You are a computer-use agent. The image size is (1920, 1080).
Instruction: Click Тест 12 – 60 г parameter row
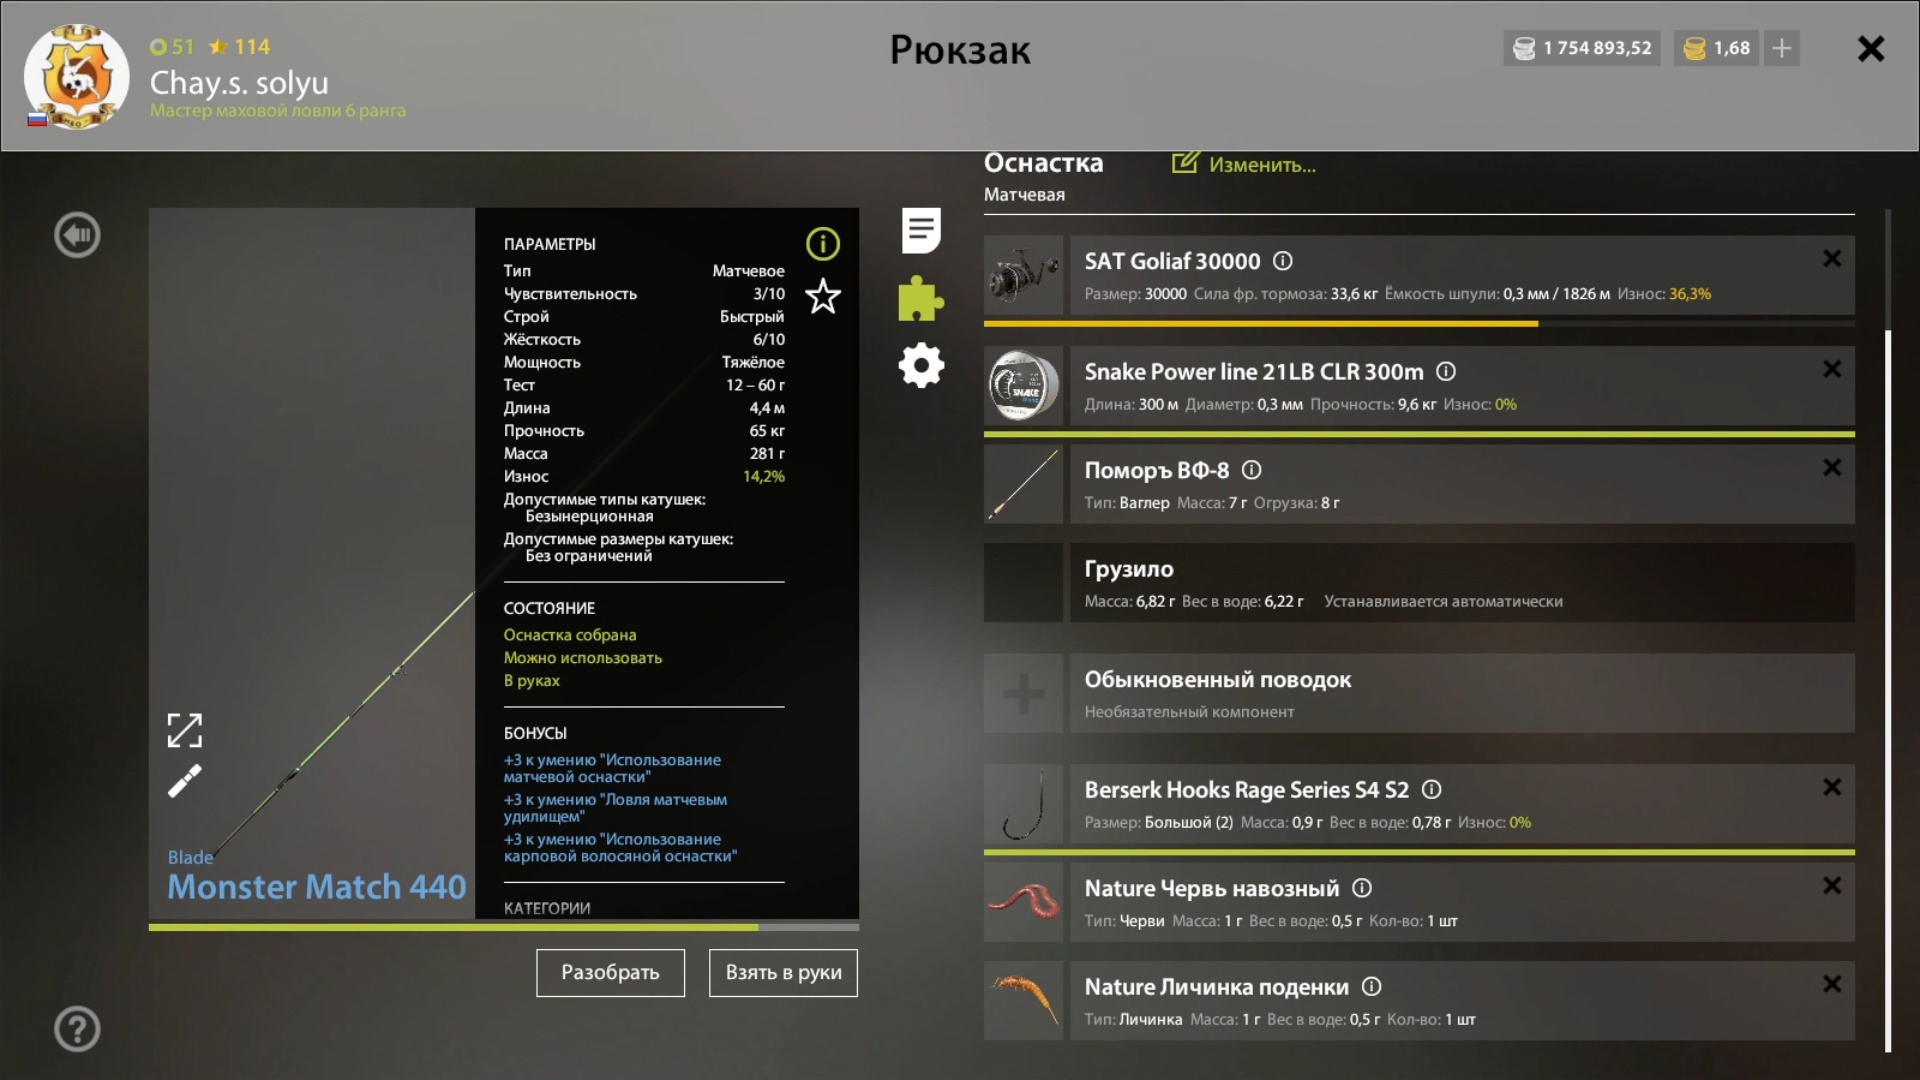point(644,385)
